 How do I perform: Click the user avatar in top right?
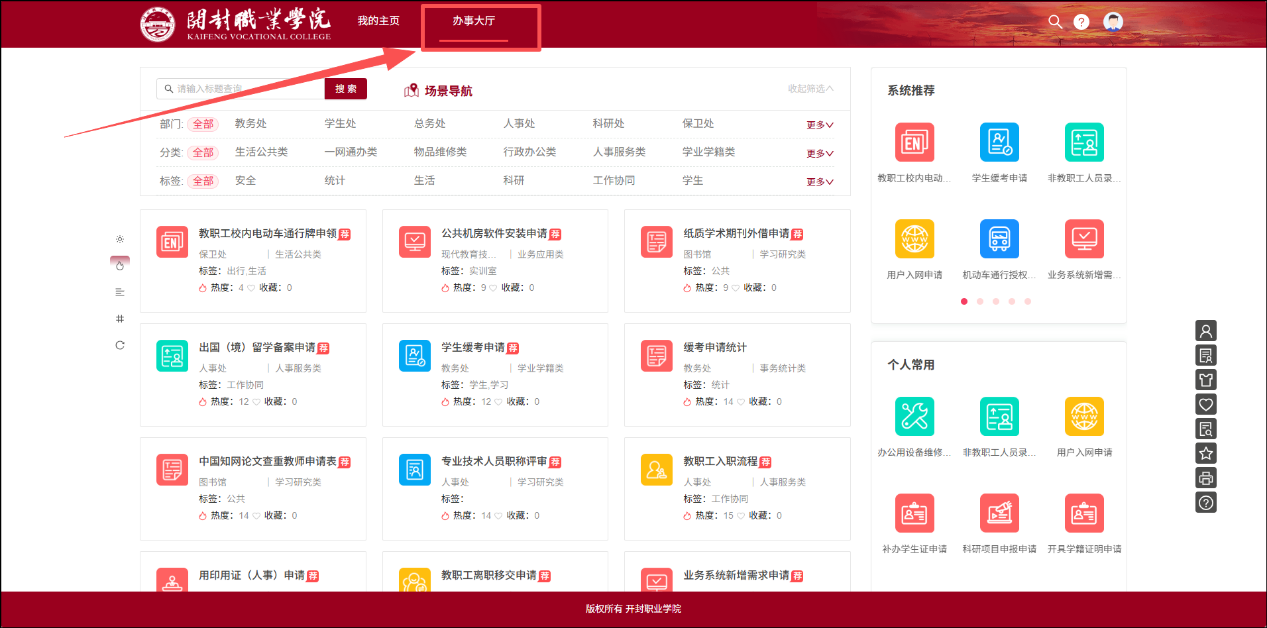point(1113,22)
